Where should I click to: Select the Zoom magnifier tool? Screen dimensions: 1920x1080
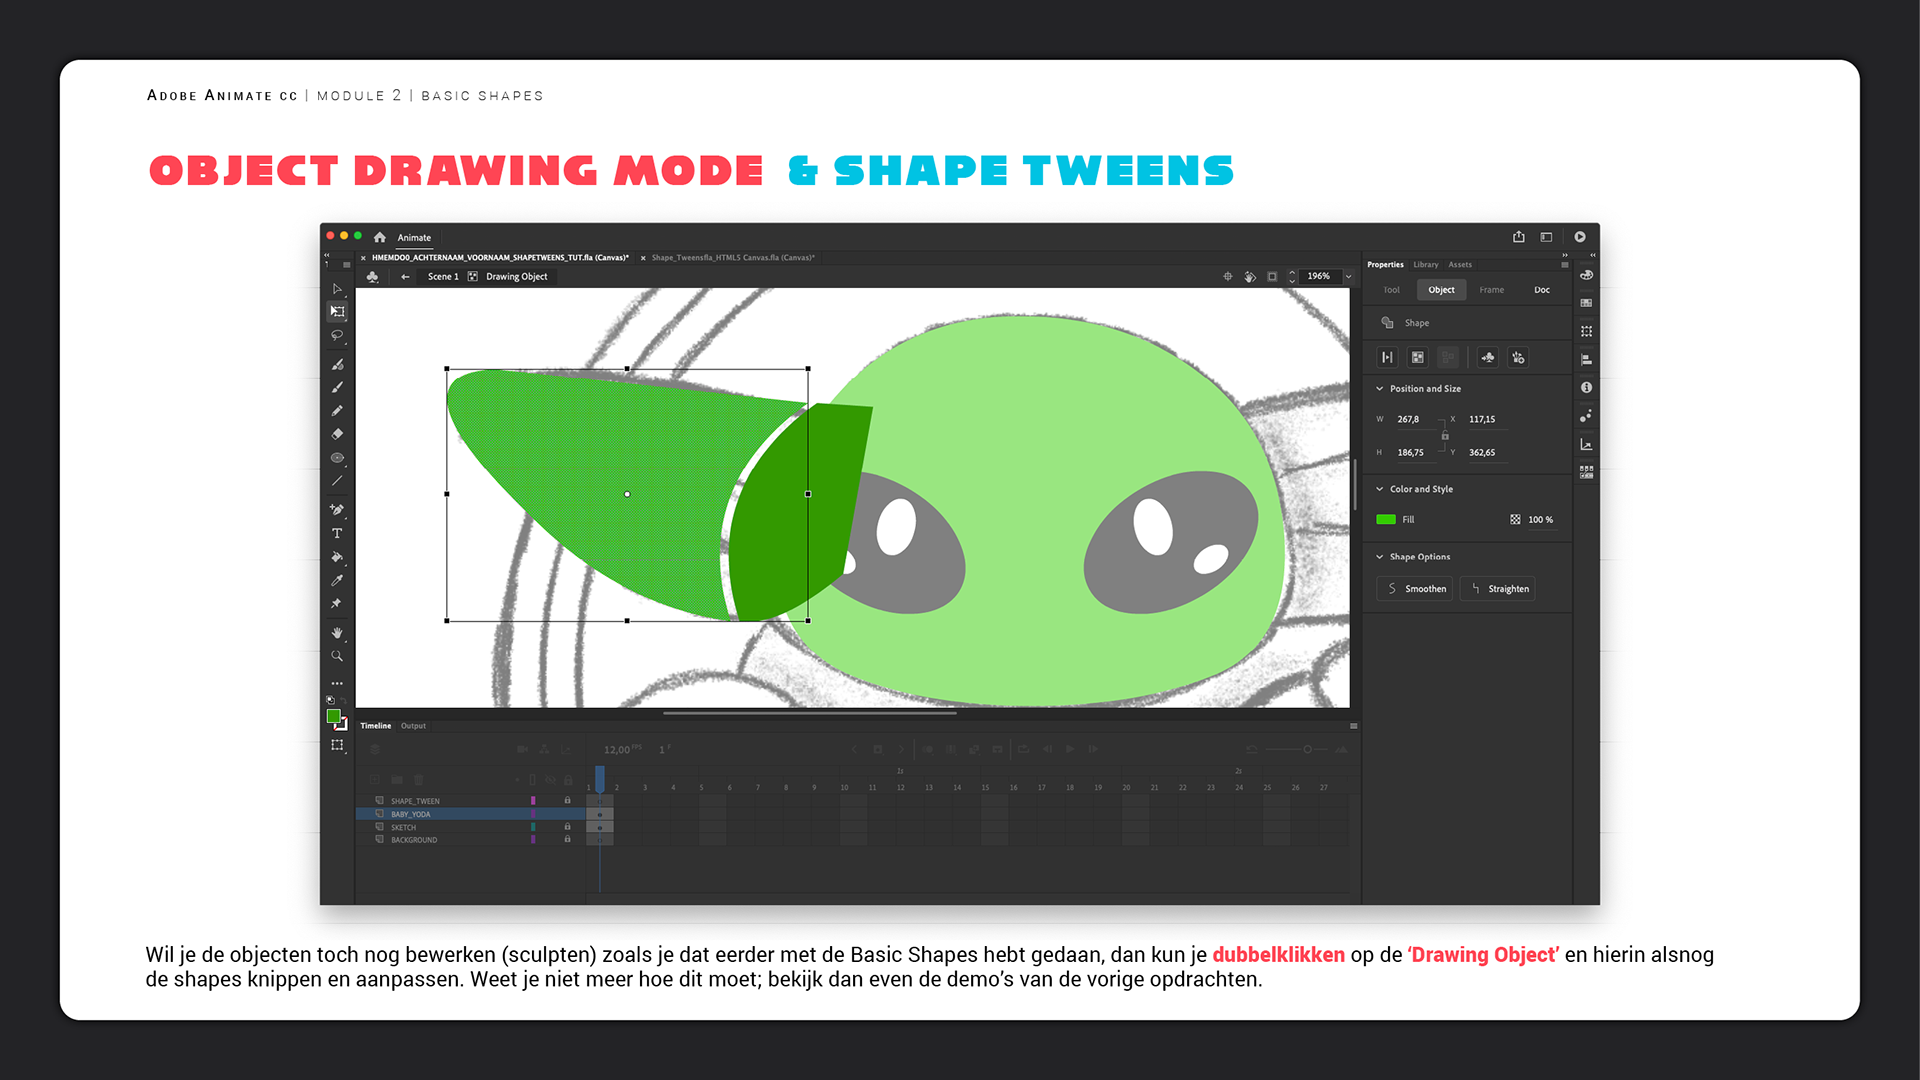pos(337,656)
